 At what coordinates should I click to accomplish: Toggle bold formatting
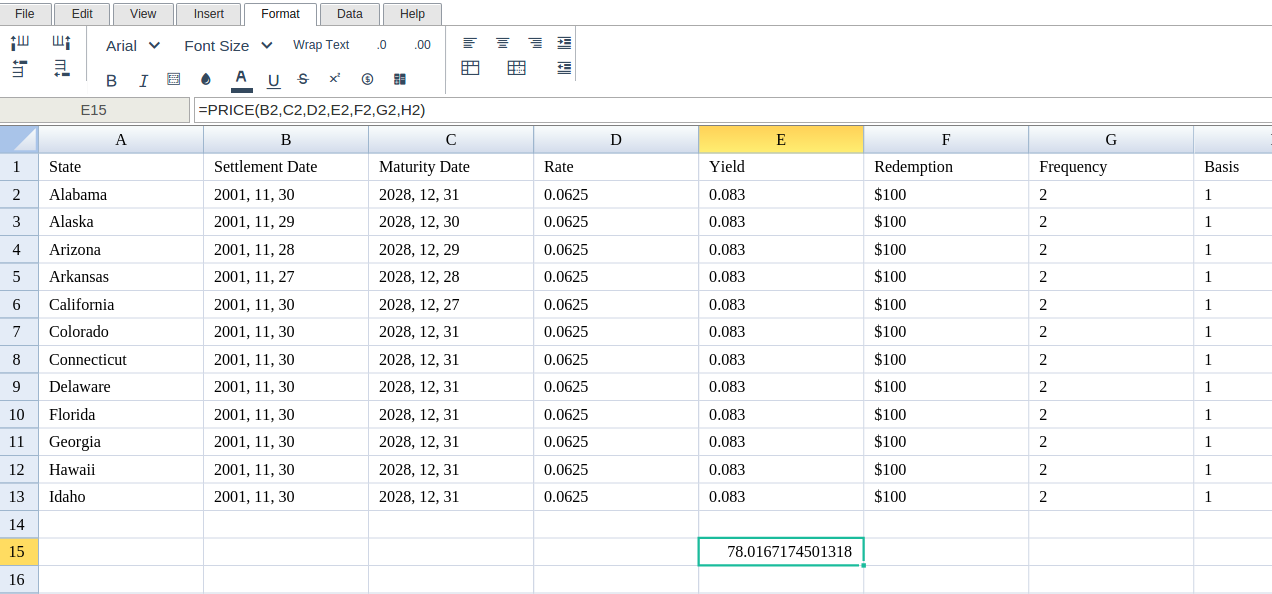point(111,80)
